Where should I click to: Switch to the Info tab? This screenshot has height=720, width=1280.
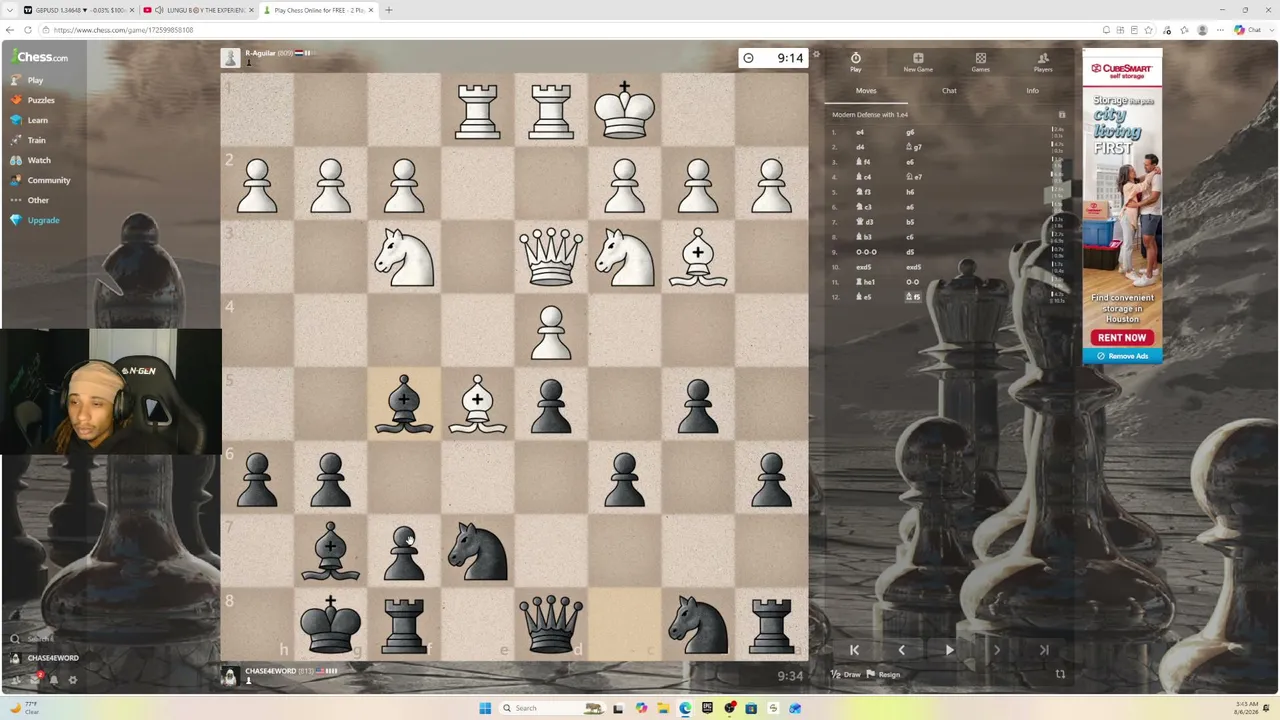point(1032,91)
